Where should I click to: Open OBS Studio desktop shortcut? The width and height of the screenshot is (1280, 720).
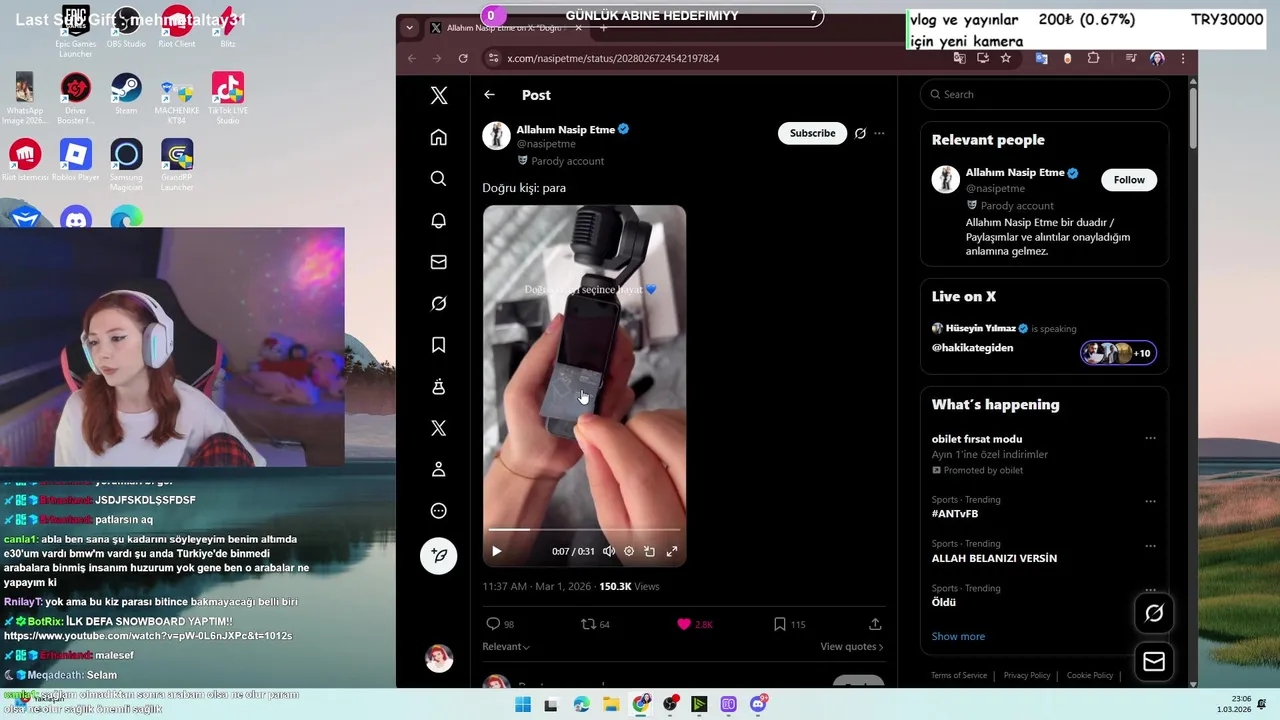(x=126, y=28)
